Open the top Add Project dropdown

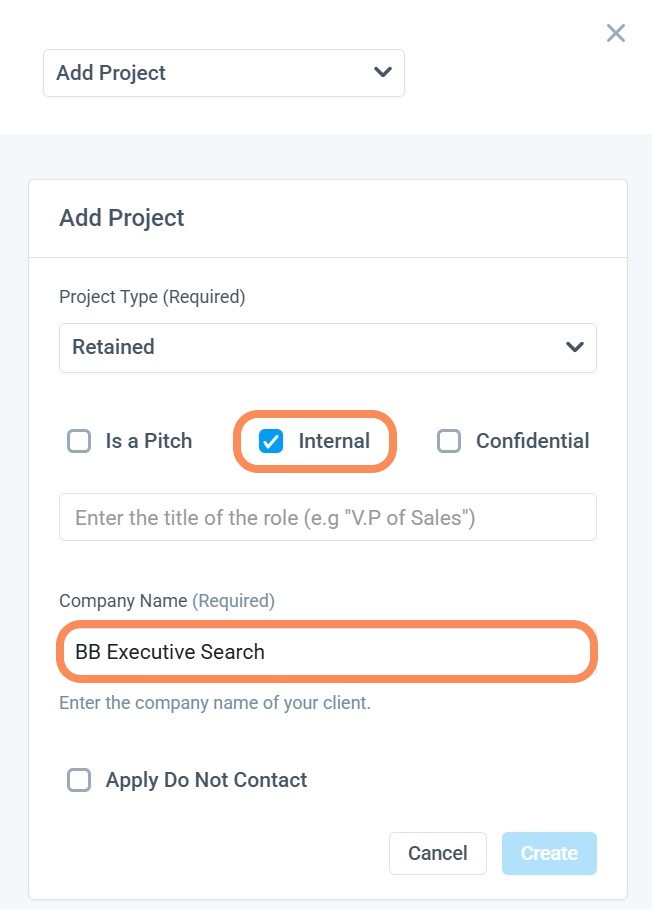point(223,73)
